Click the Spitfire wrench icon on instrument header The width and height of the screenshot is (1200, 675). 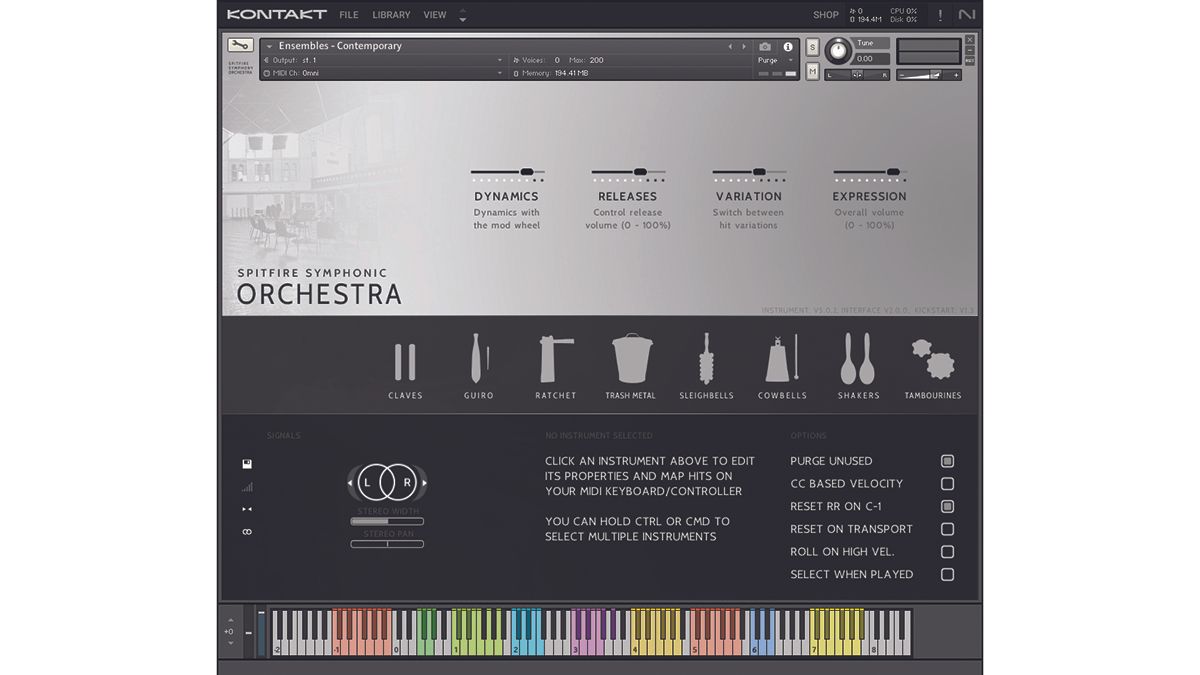[239, 45]
